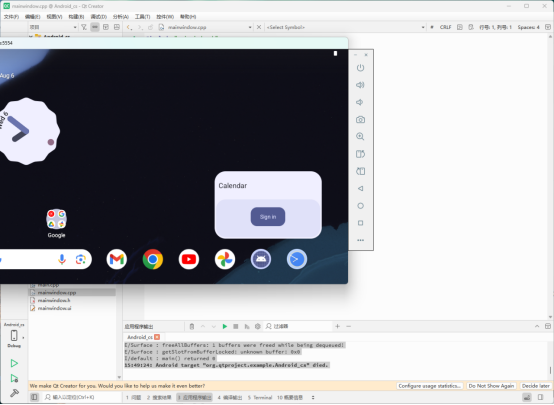
Task: Open the 文件(F) menu
Action: 11,17
